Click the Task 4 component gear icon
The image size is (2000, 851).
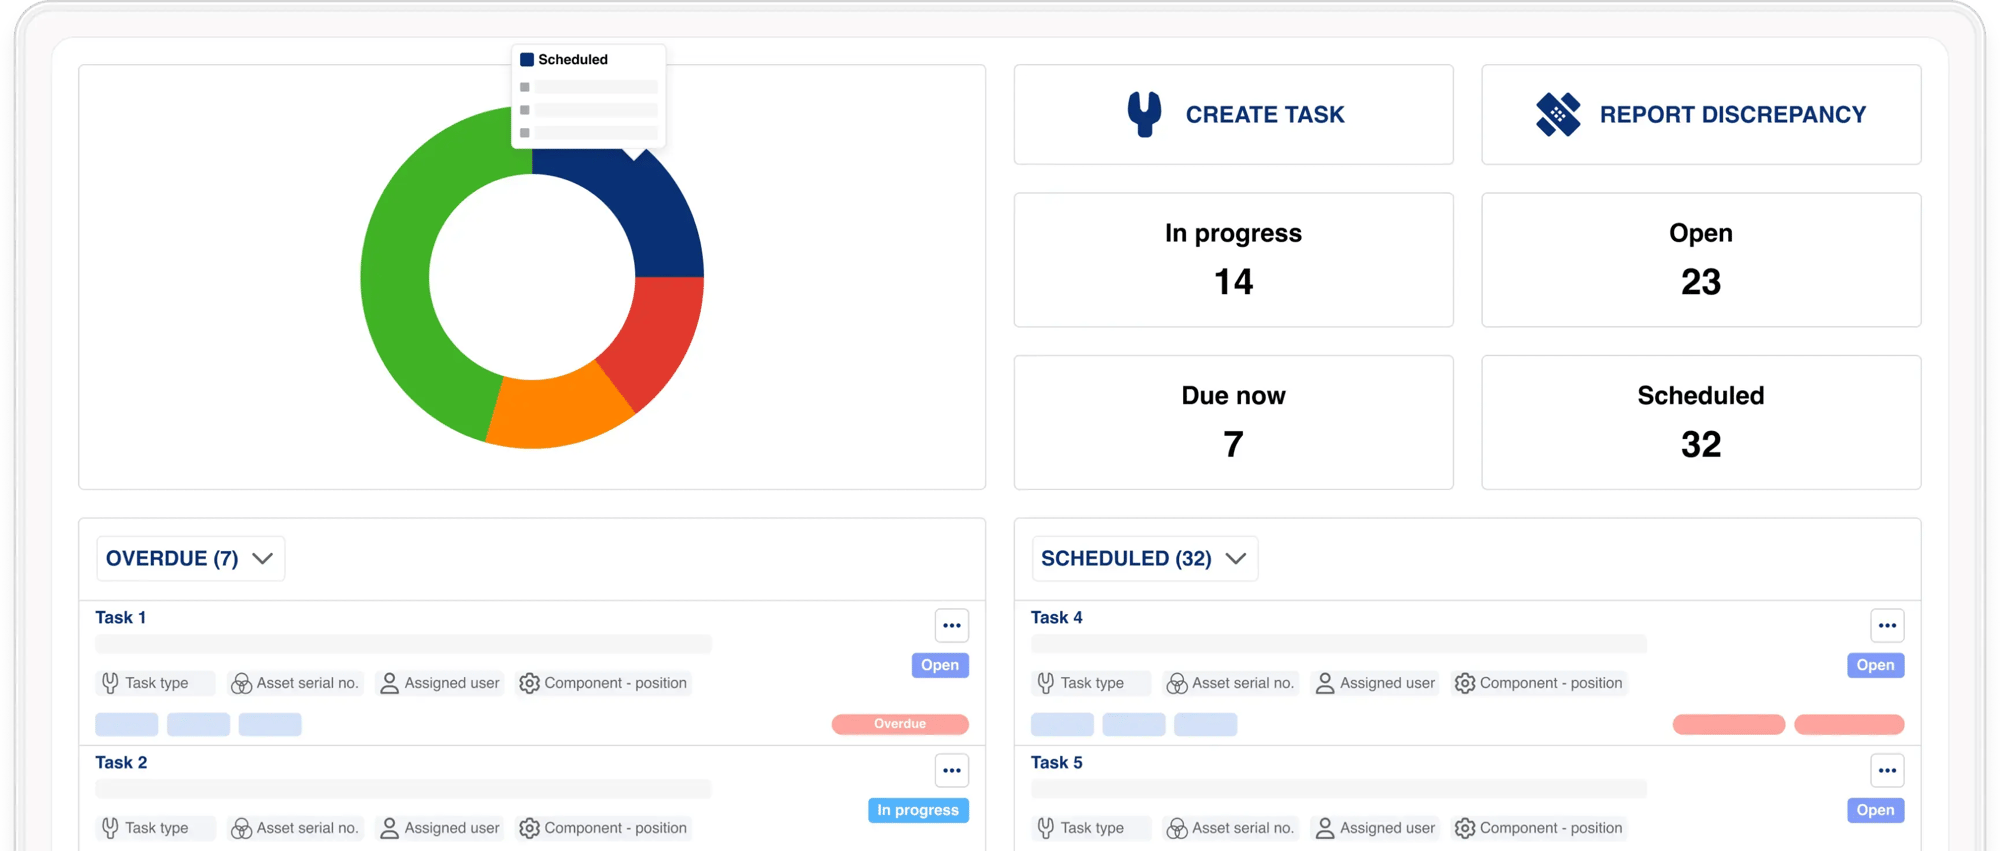(x=1465, y=683)
